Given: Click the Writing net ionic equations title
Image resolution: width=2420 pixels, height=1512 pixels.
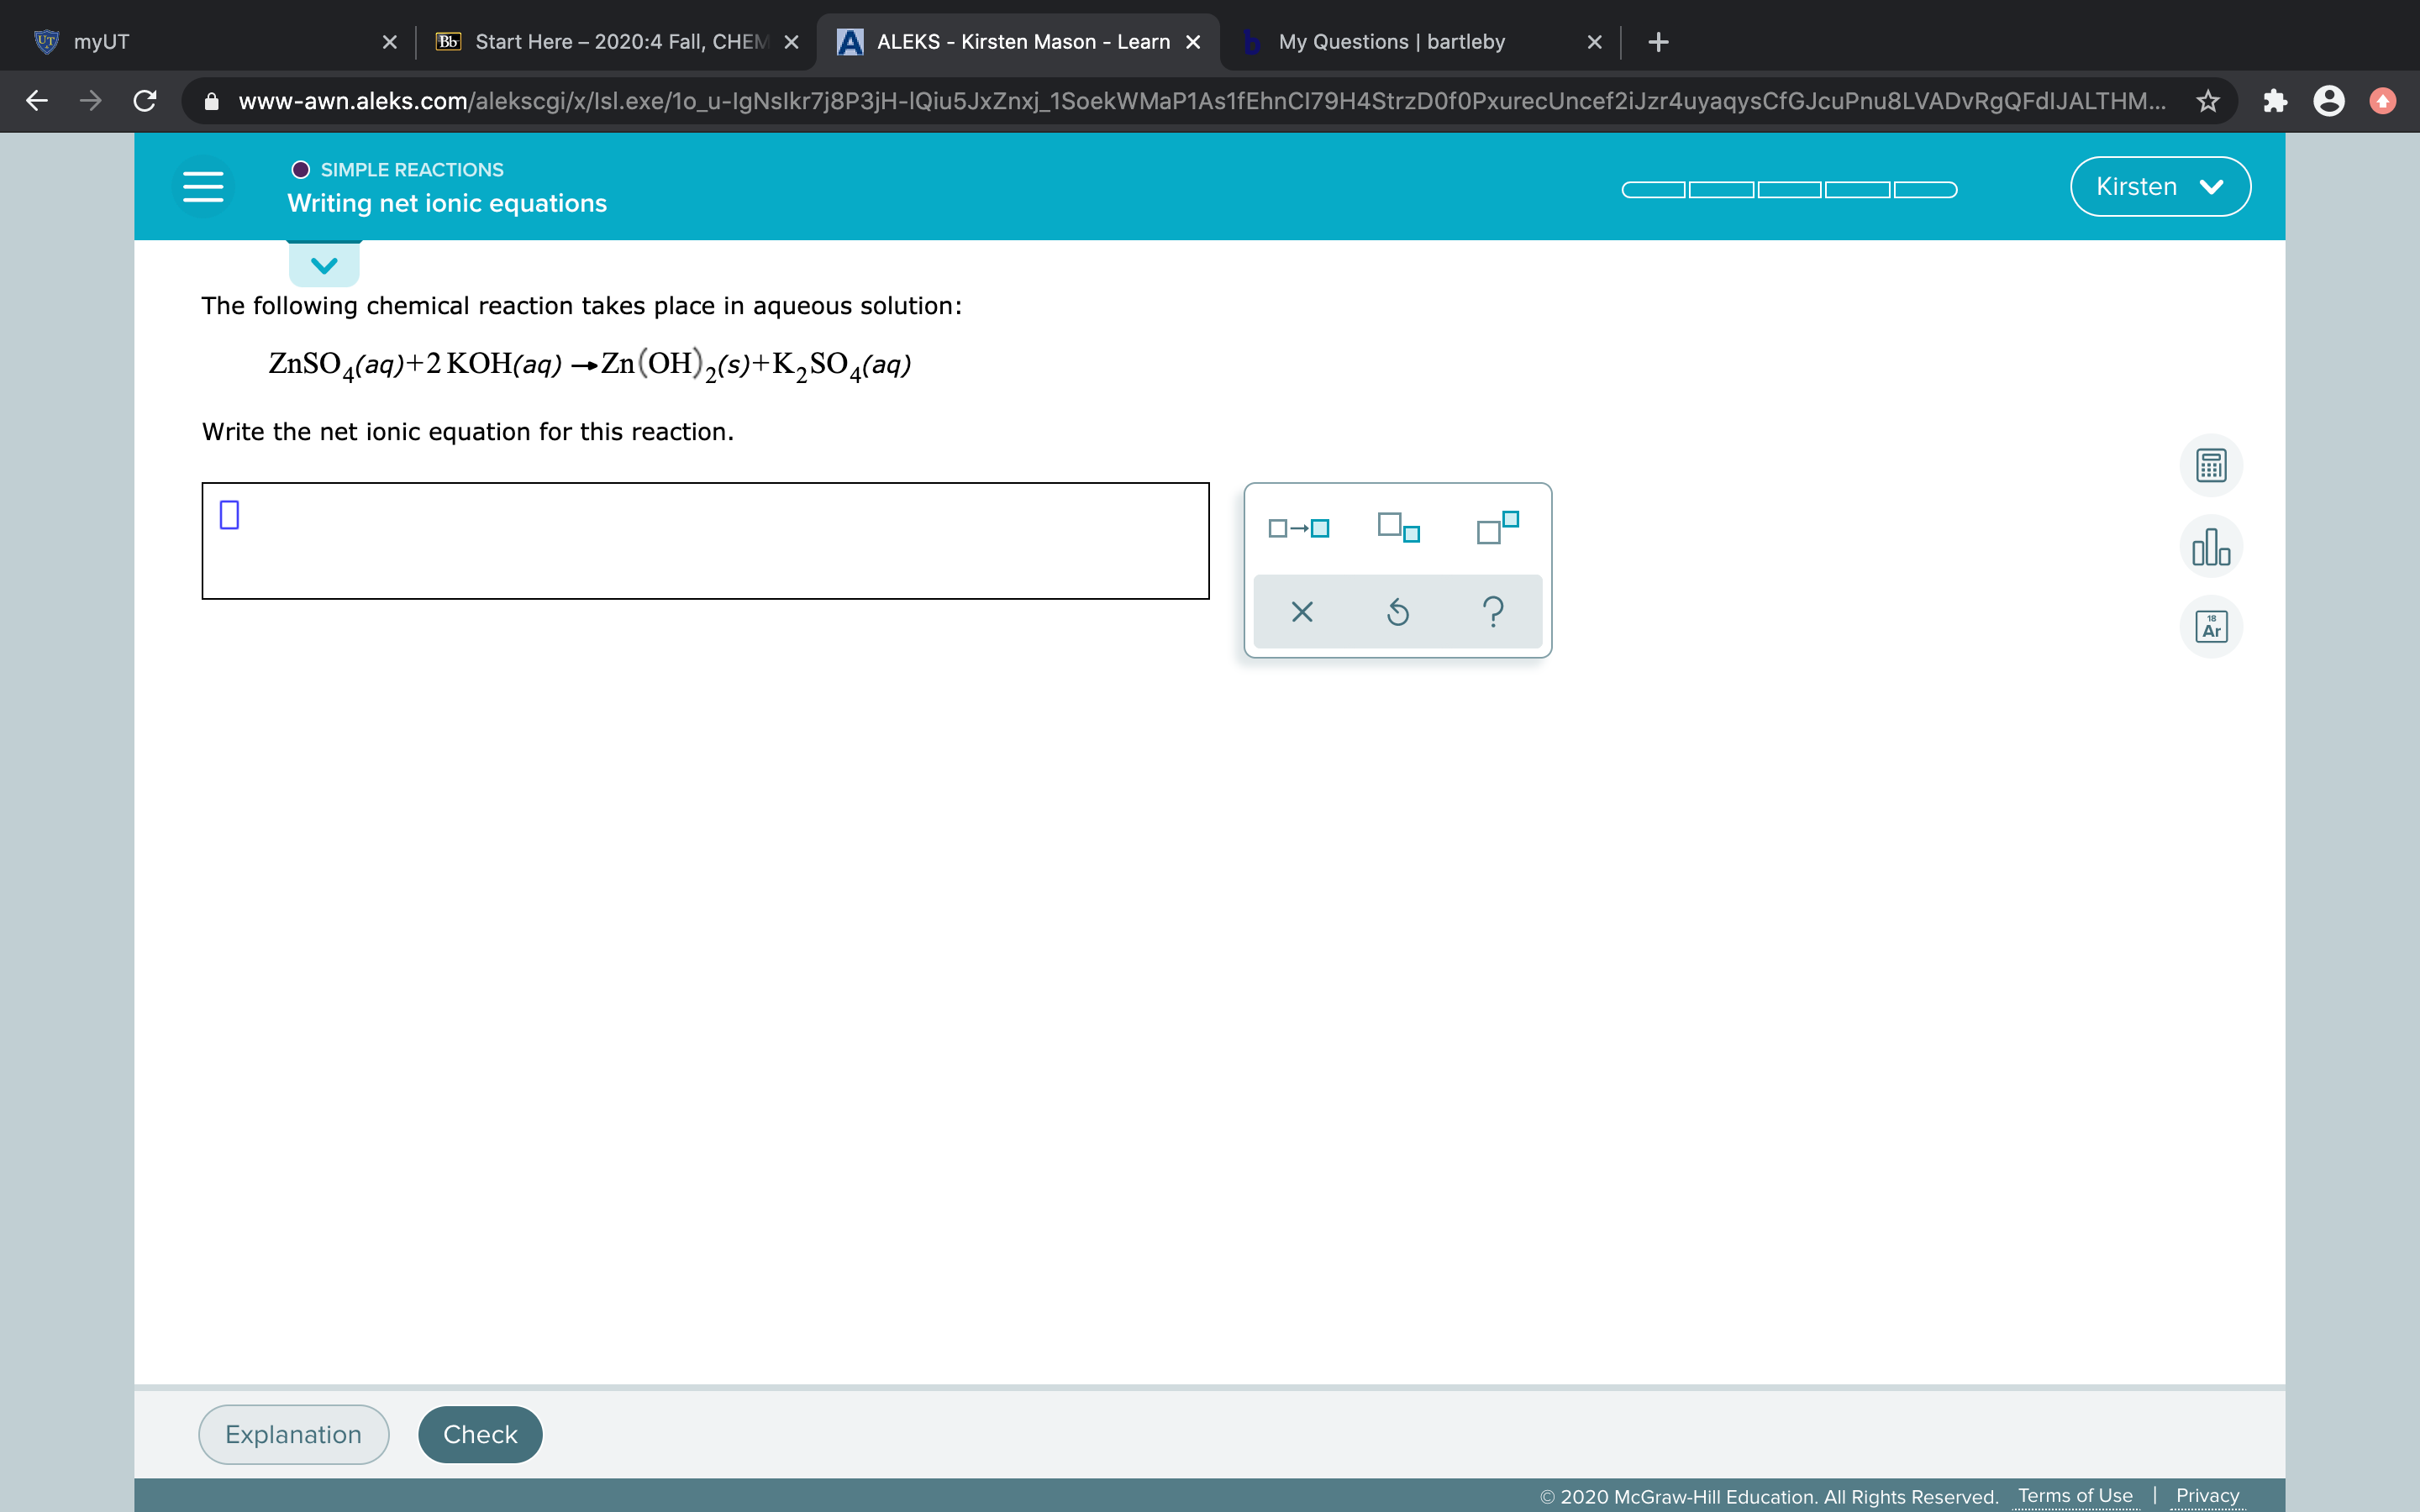Looking at the screenshot, I should coord(447,203).
